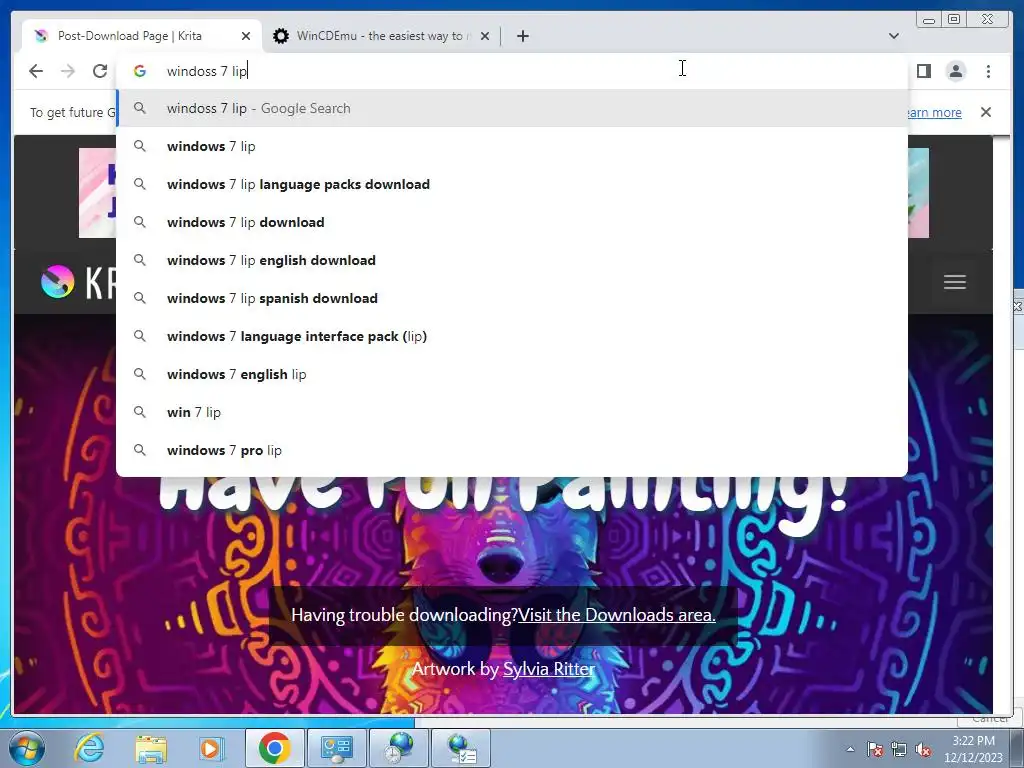Open Windows Explorer folder from taskbar
The width and height of the screenshot is (1024, 768).
click(x=151, y=748)
